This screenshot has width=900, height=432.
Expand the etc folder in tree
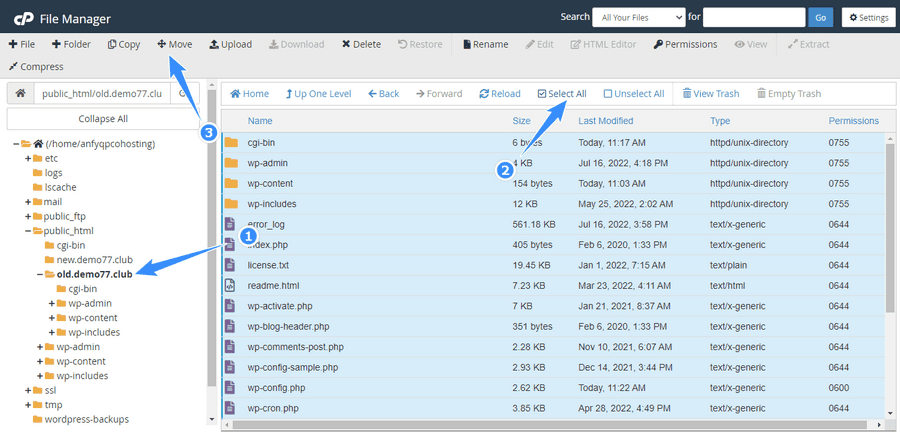pos(28,158)
